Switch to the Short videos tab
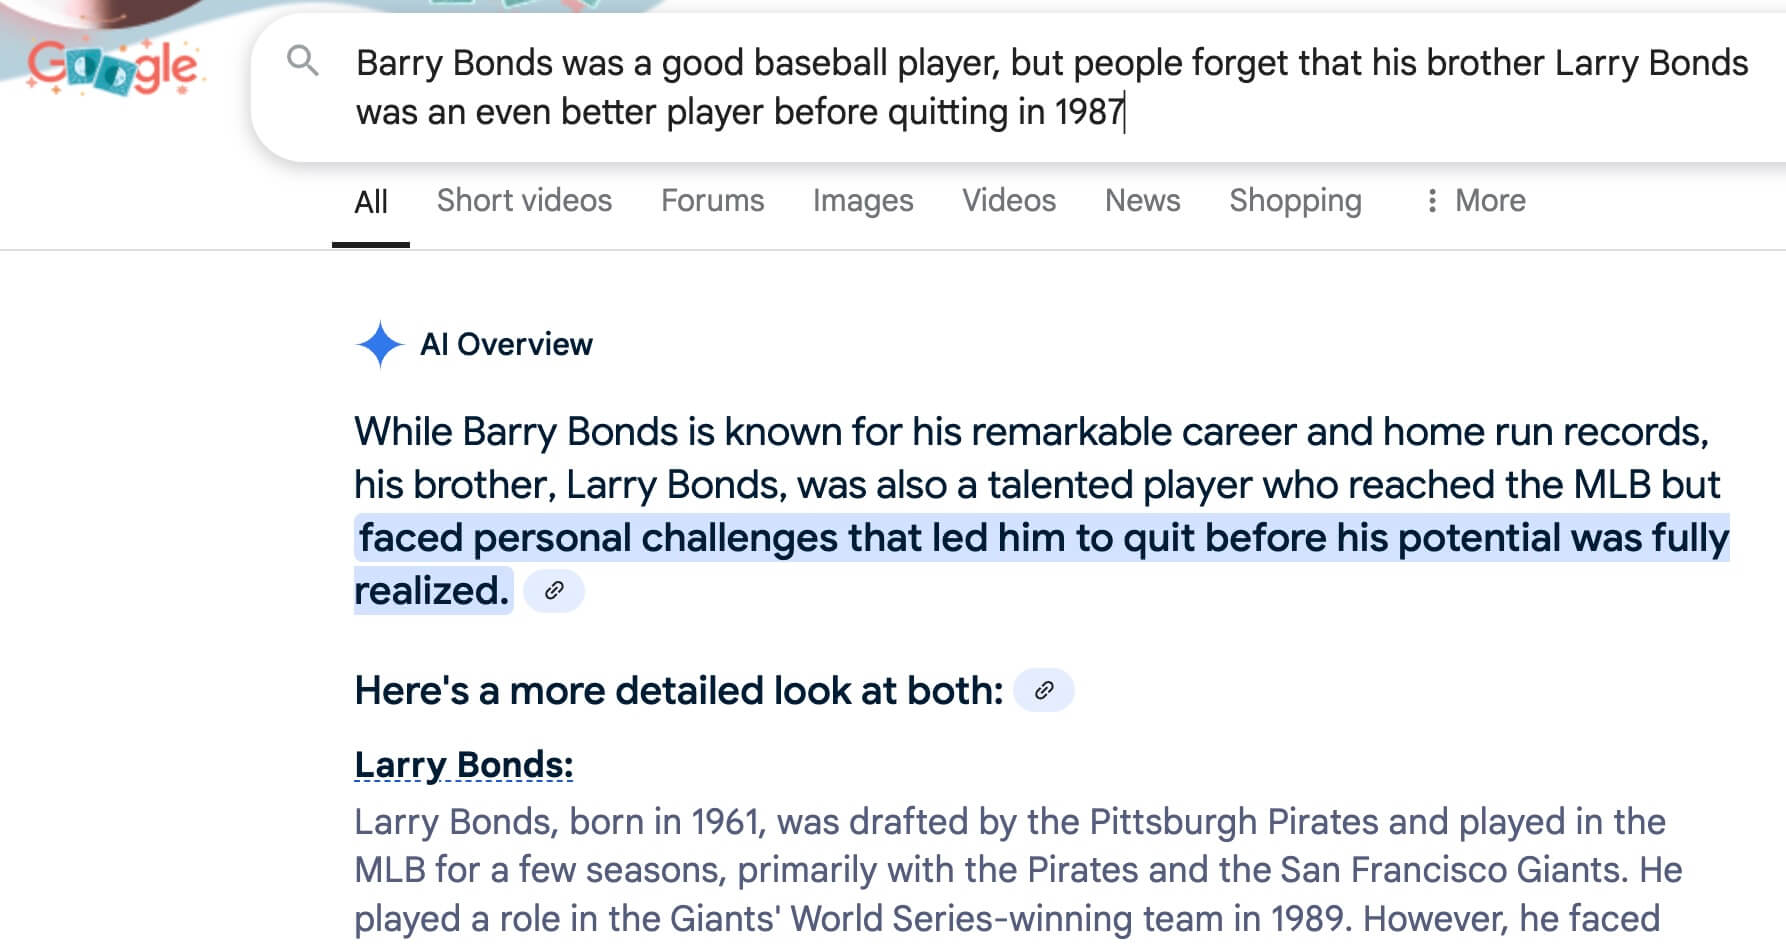Screen dimensions: 1786x950 point(524,201)
